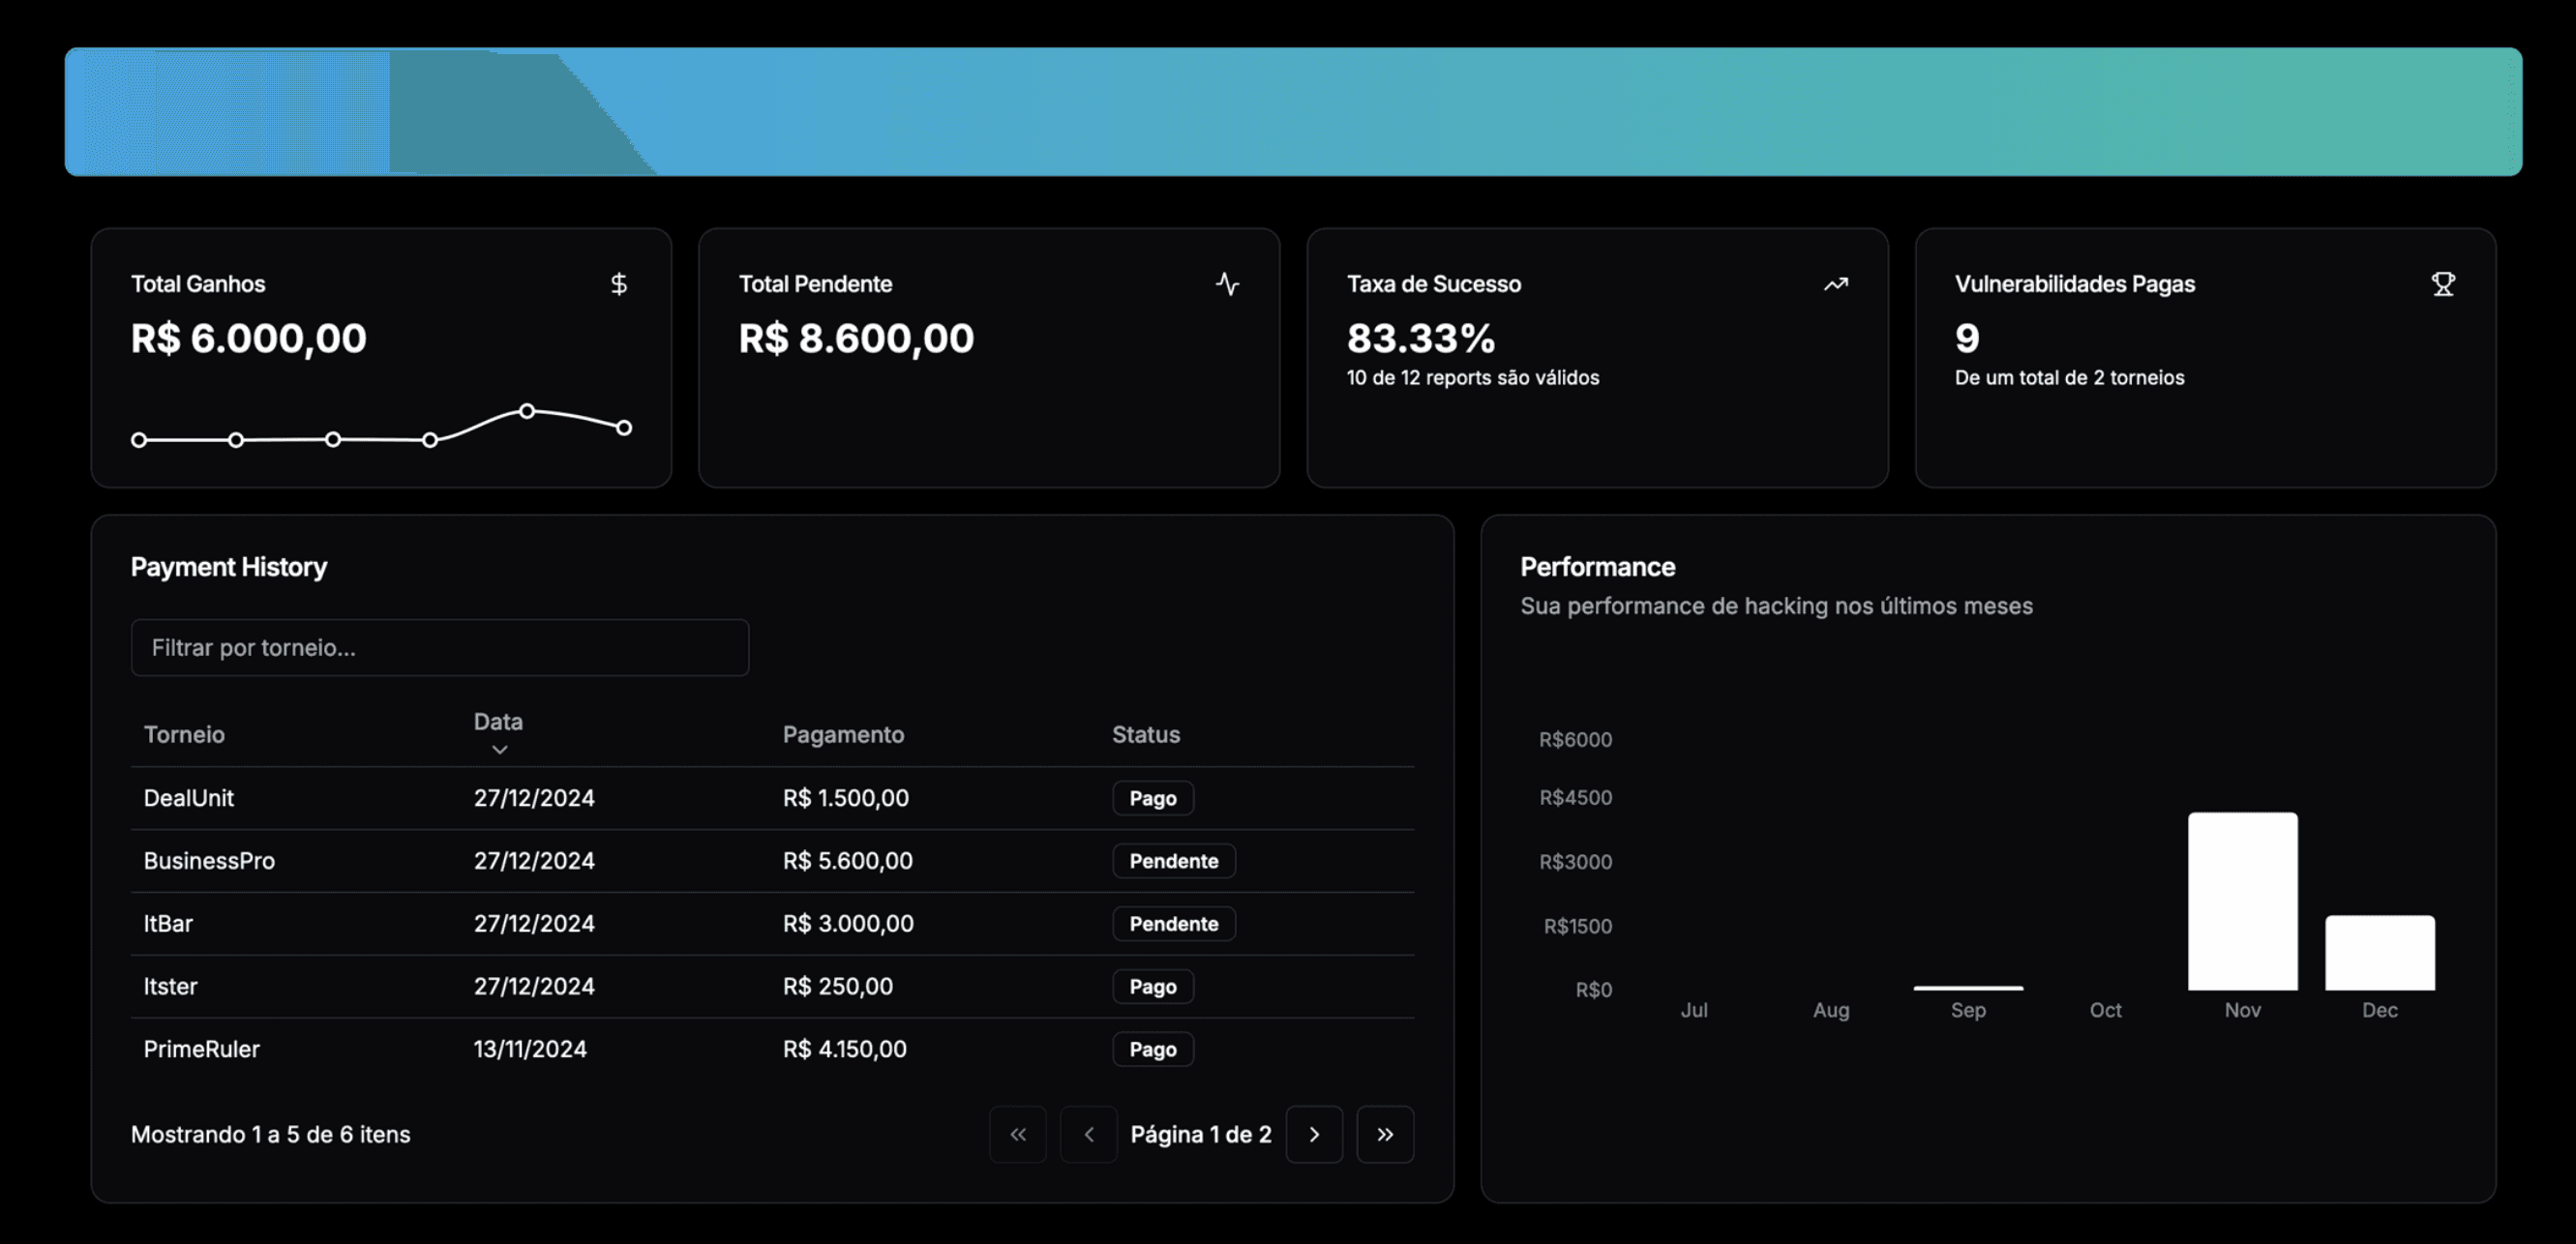Jump to last page with double-right arrows

click(x=1385, y=1134)
